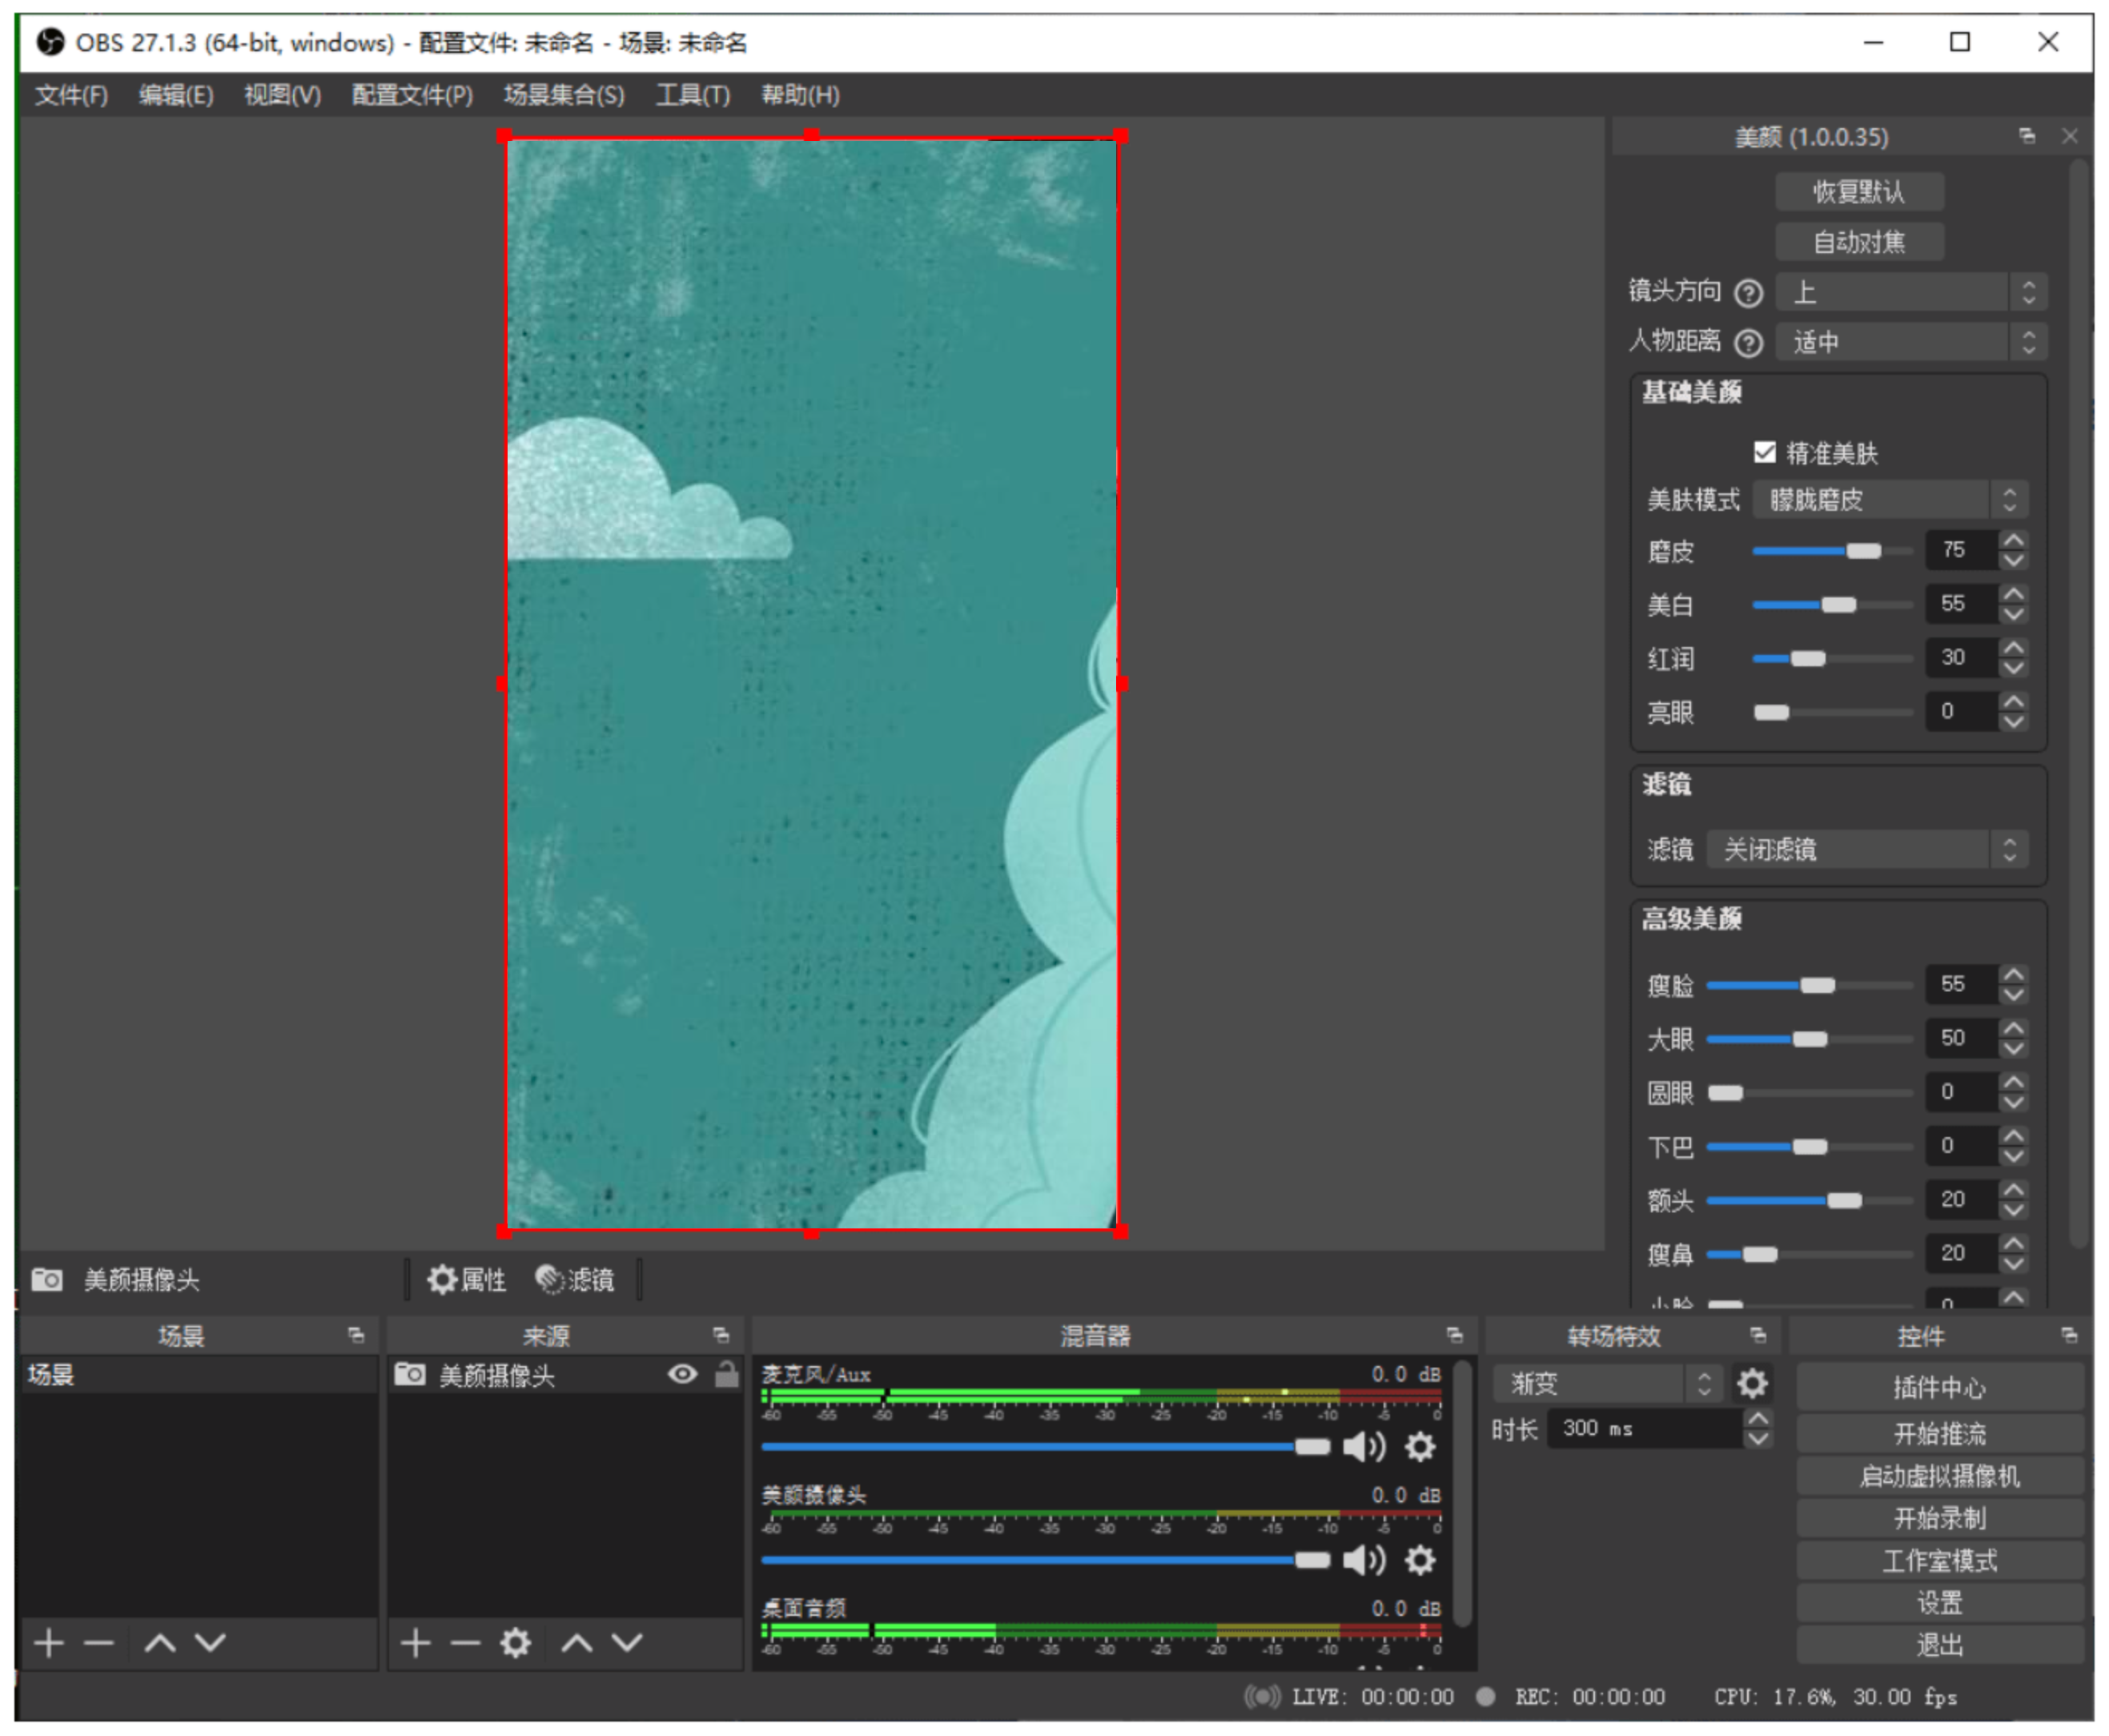Click 启动虚拟摄像机 button
The image size is (2109, 1736).
[x=1940, y=1477]
